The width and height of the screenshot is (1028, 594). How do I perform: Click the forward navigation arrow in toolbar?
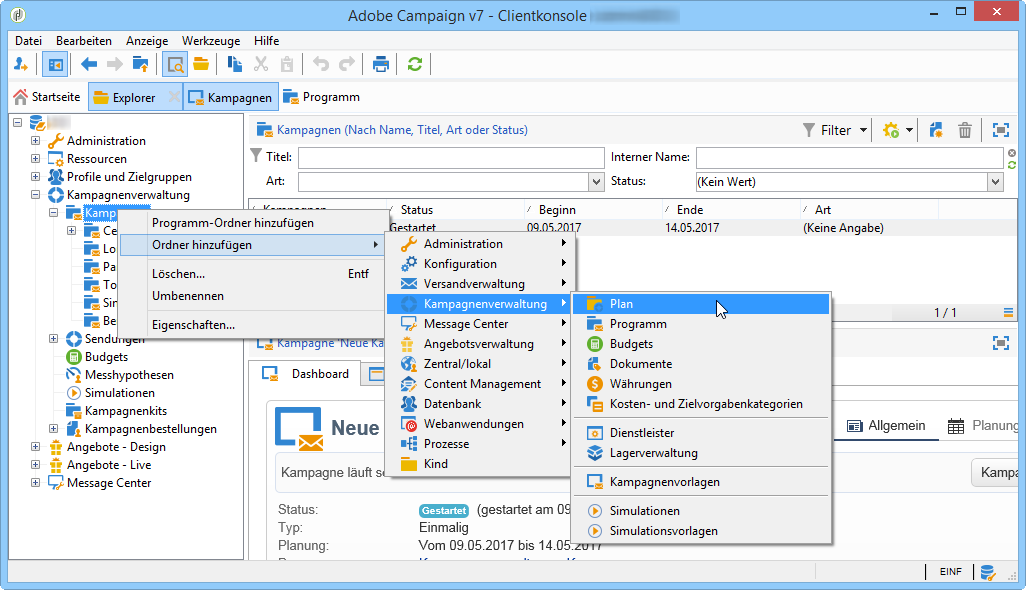[x=115, y=64]
